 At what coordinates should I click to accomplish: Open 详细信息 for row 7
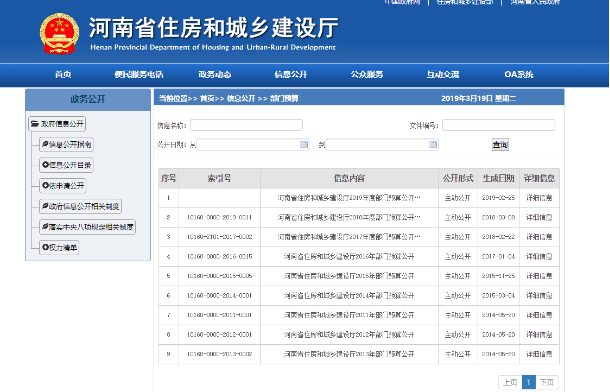tap(539, 315)
